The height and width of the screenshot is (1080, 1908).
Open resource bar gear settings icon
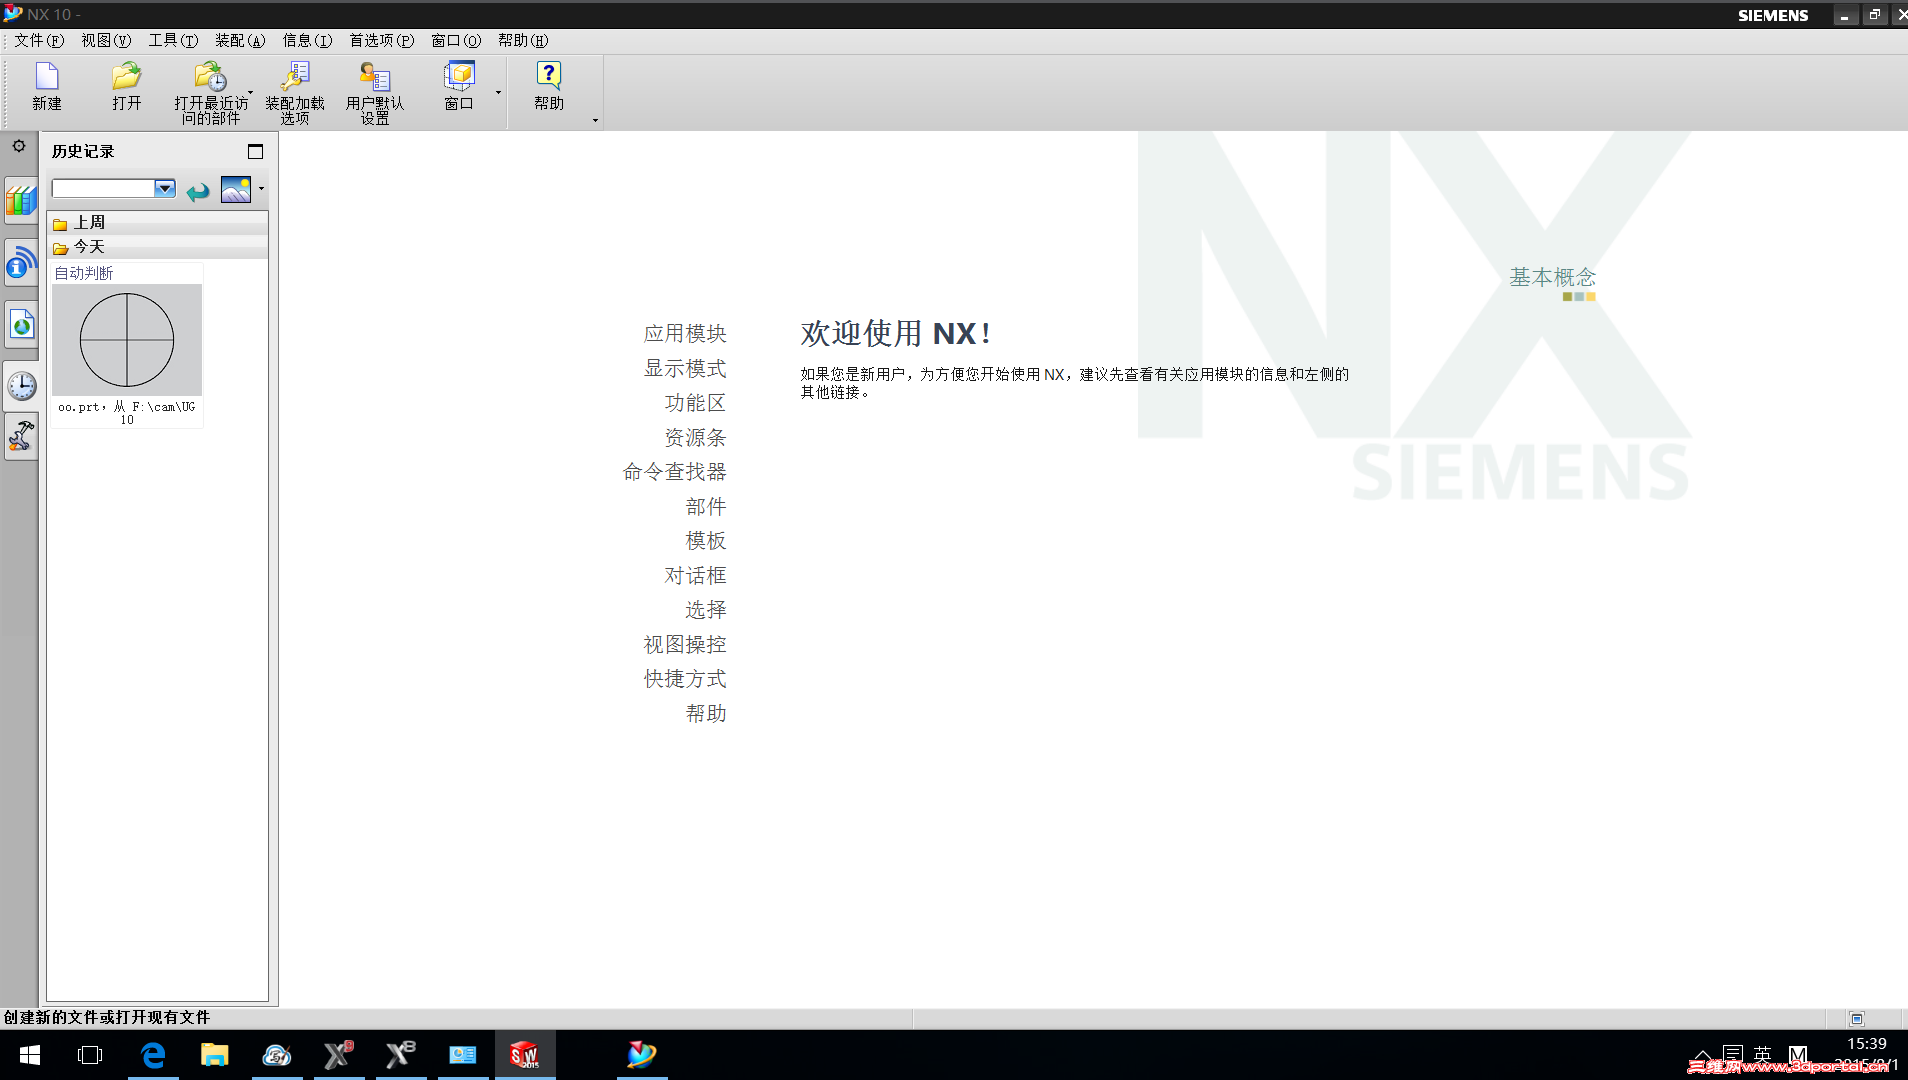point(19,146)
